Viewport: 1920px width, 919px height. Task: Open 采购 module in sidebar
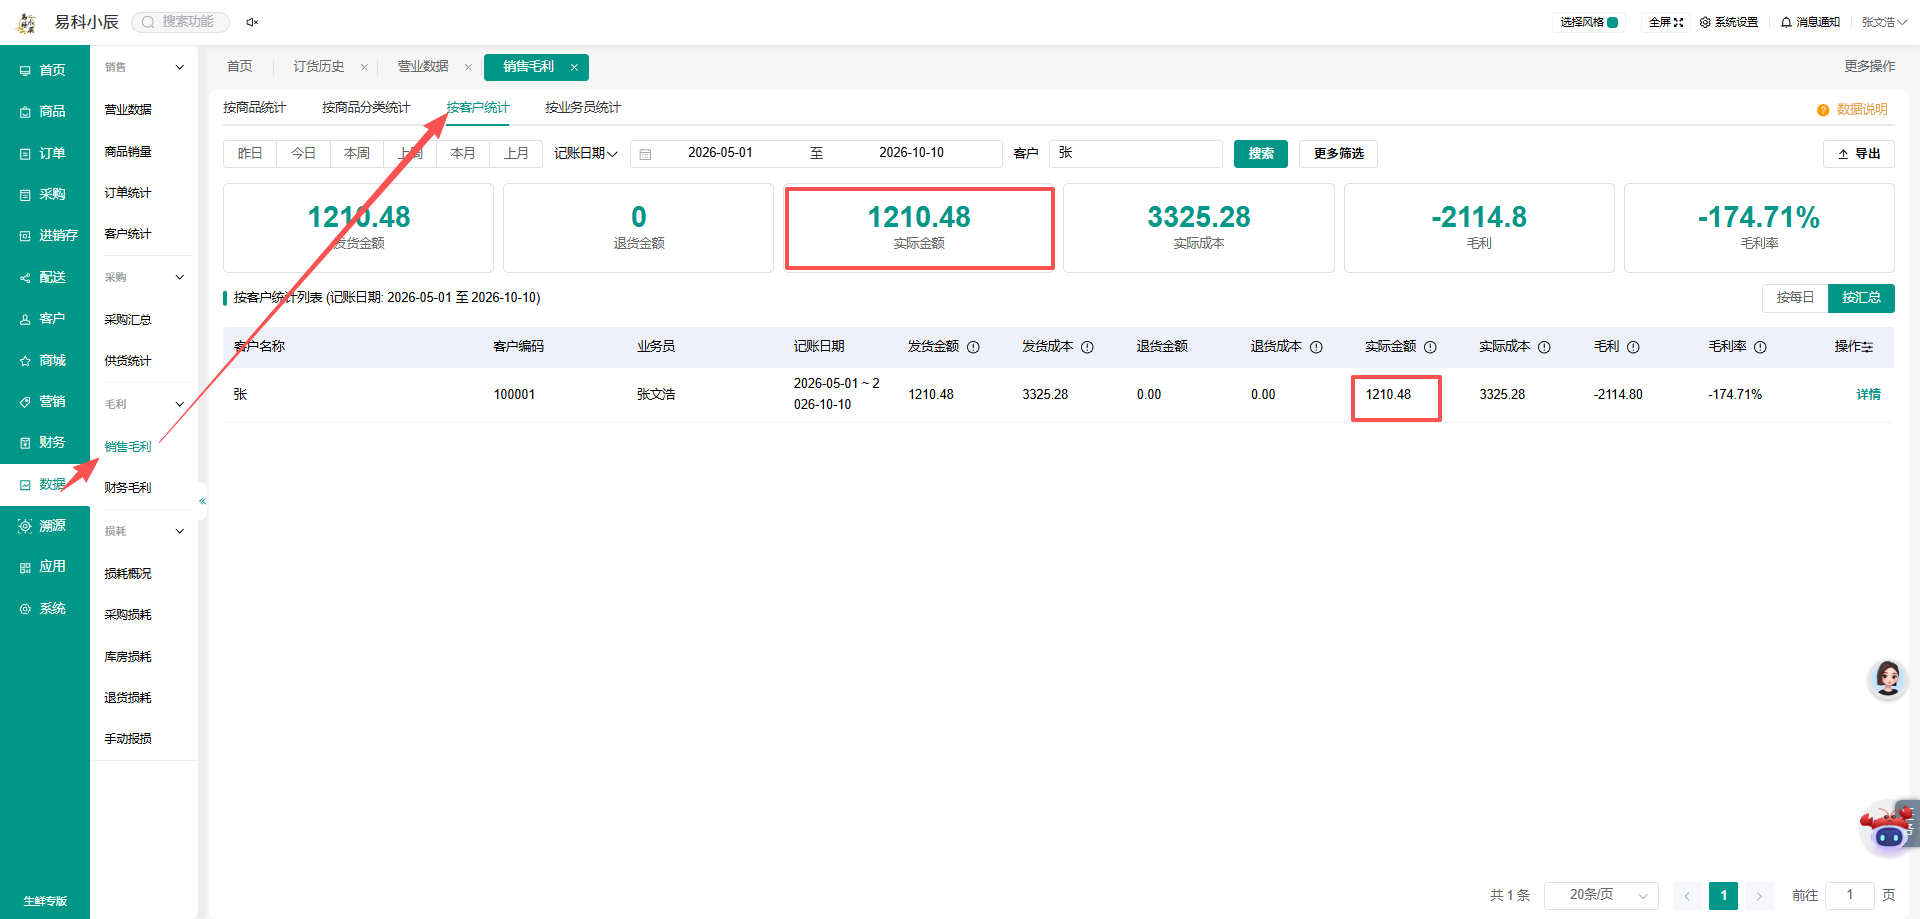tap(44, 194)
